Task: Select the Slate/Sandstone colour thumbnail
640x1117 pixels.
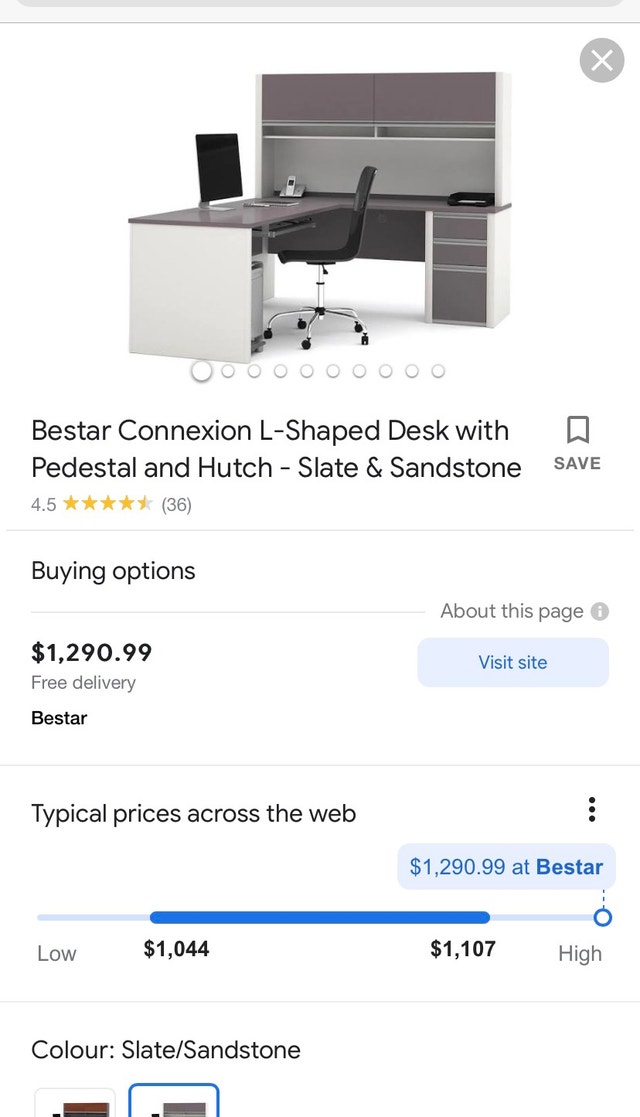Action: (x=173, y=1104)
